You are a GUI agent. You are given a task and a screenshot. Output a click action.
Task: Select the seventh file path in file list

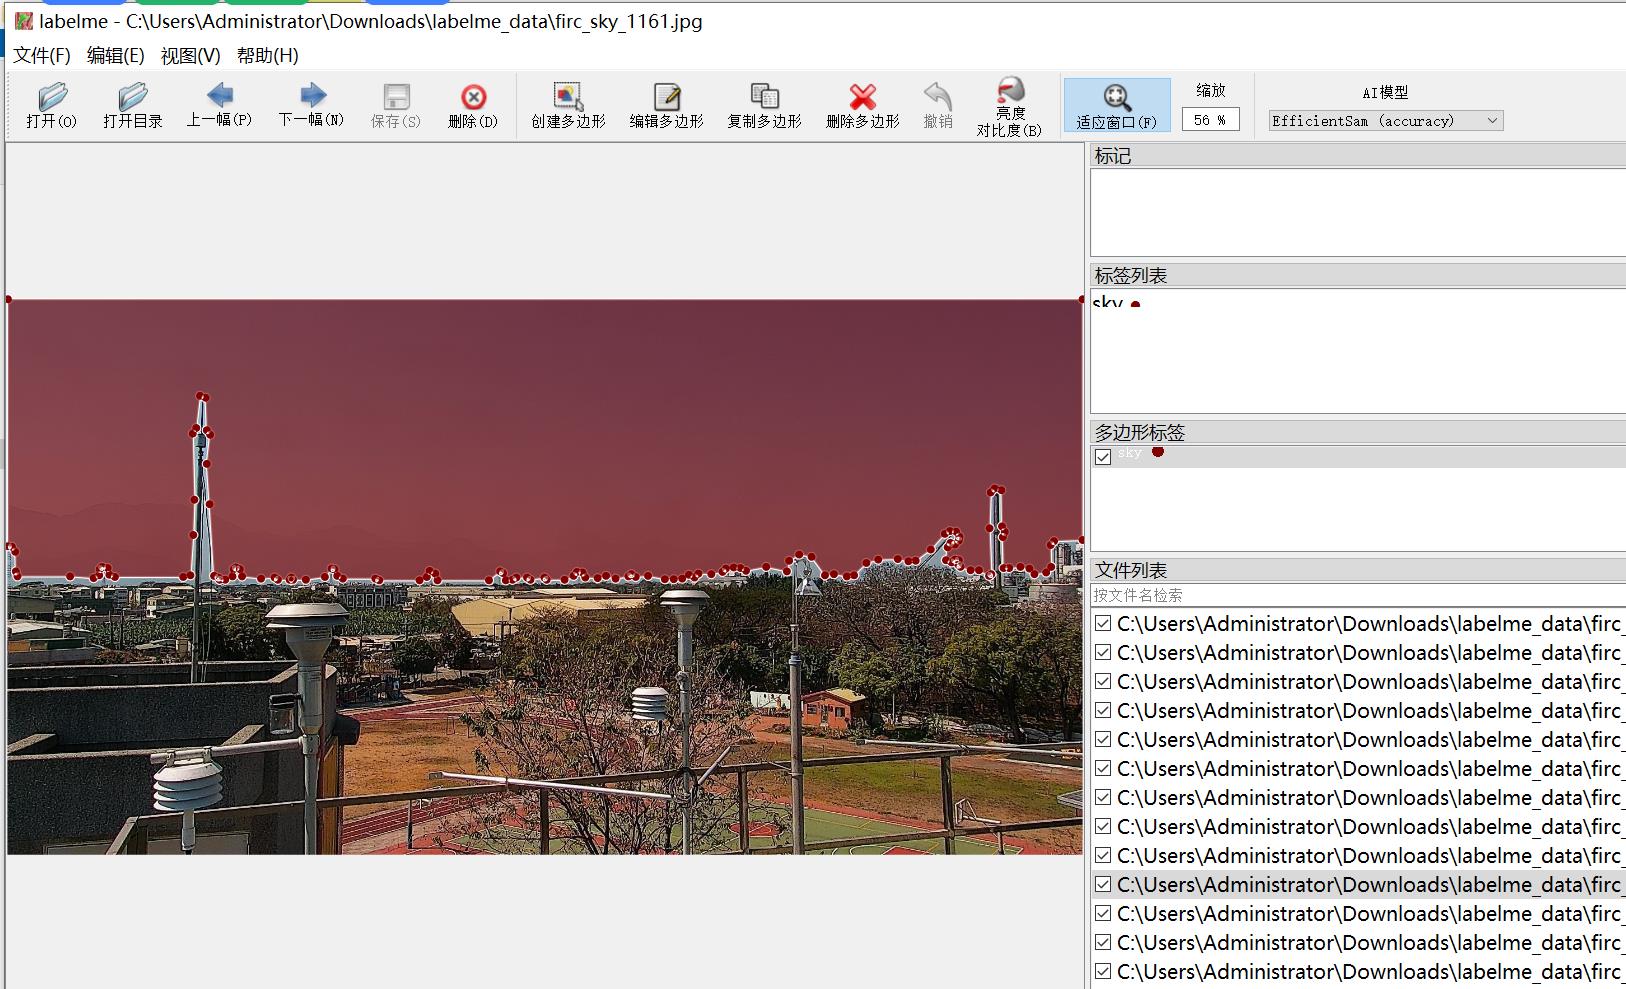(1370, 798)
